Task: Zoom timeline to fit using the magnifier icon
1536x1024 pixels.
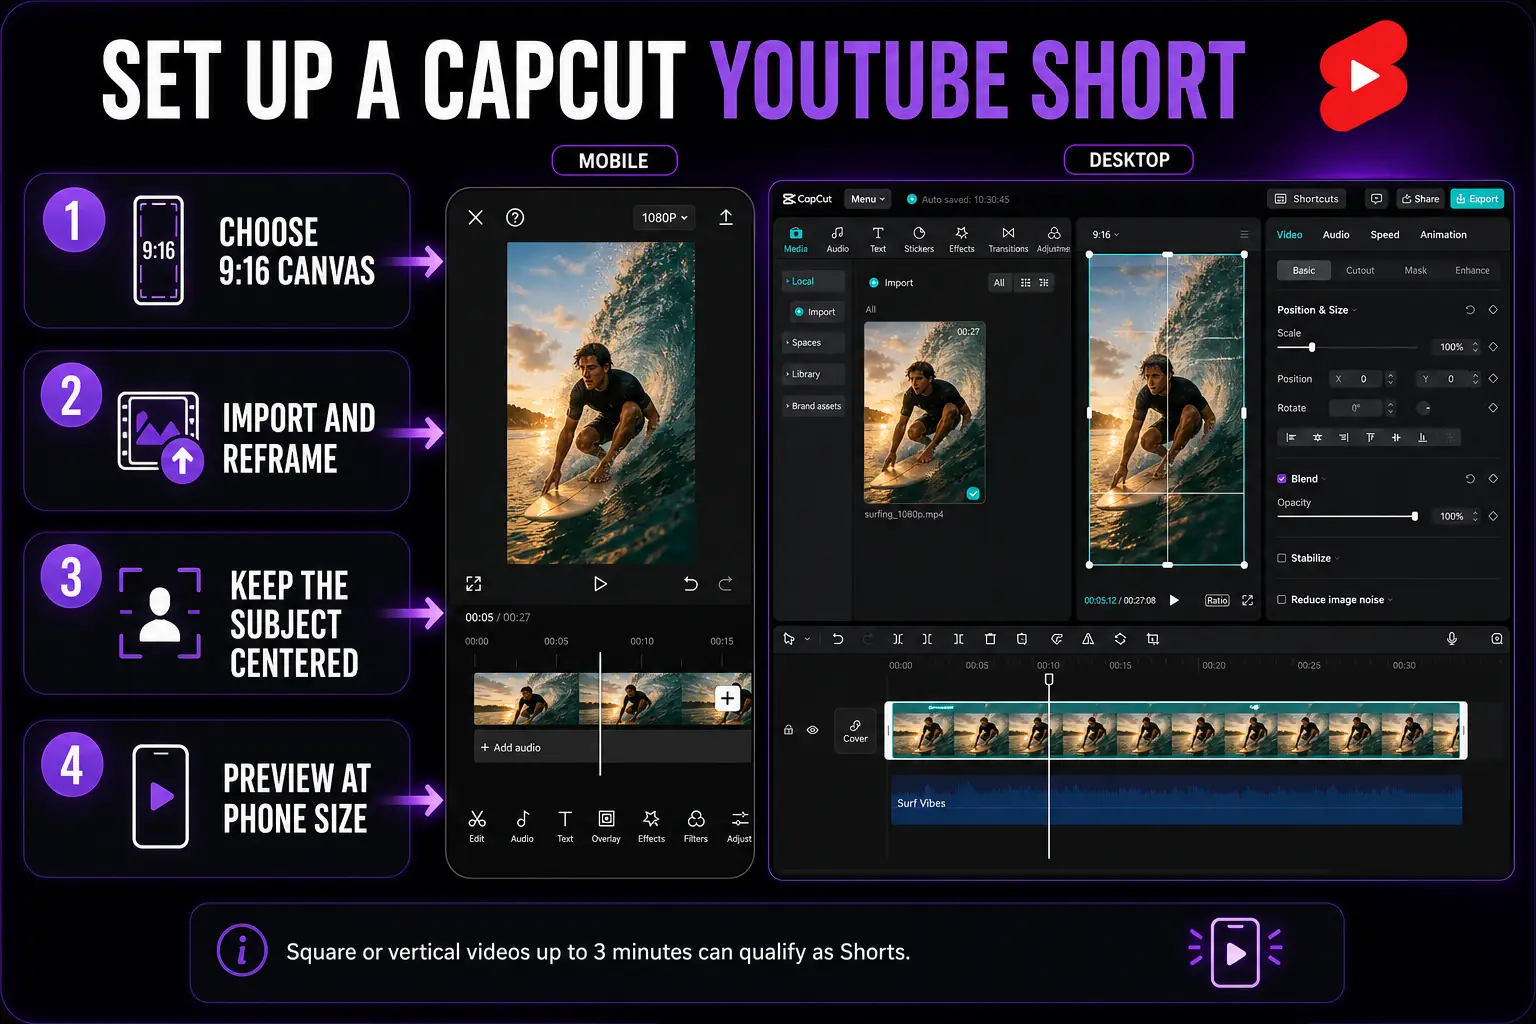Action: click(1497, 639)
